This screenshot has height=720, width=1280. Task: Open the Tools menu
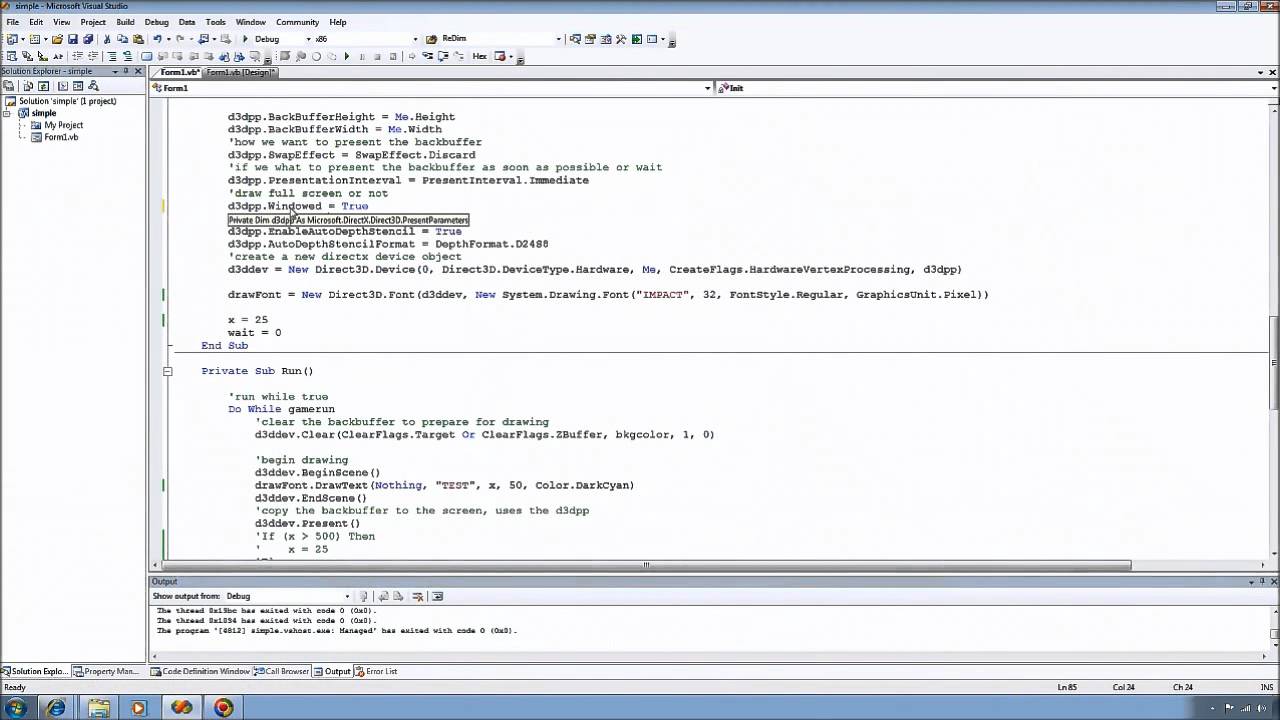[x=215, y=22]
